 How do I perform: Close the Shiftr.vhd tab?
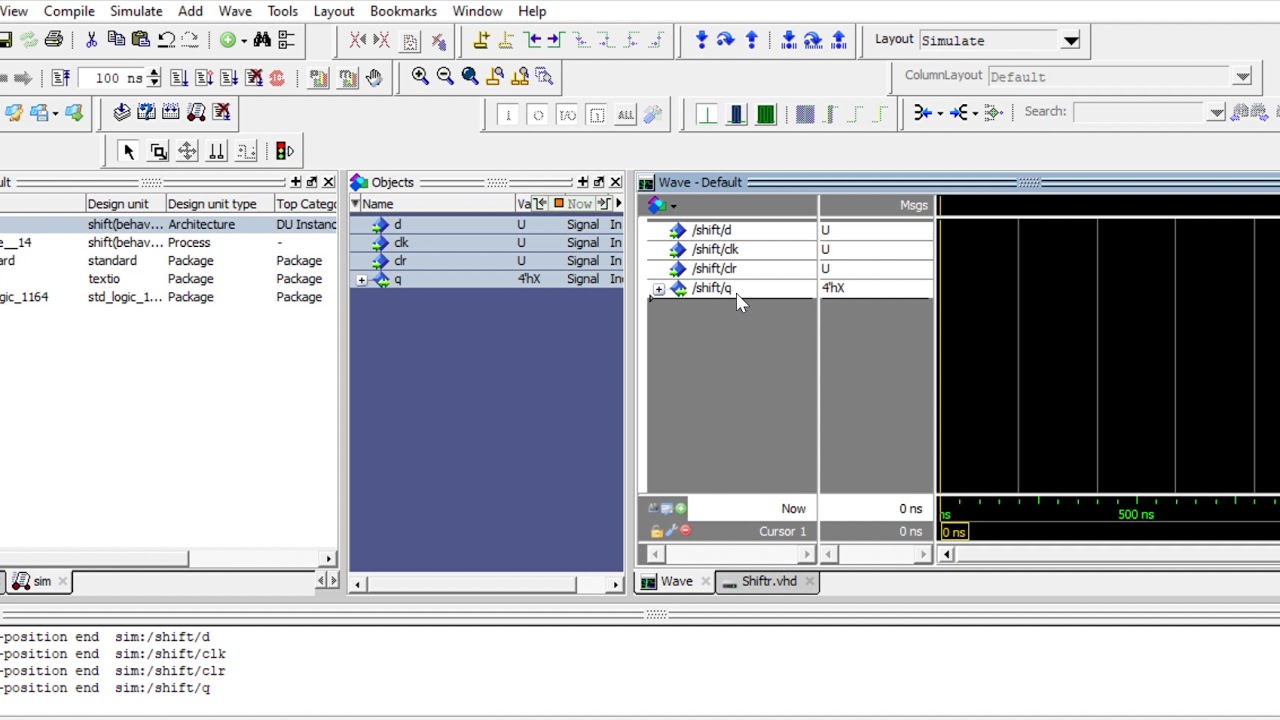pyautogui.click(x=809, y=581)
